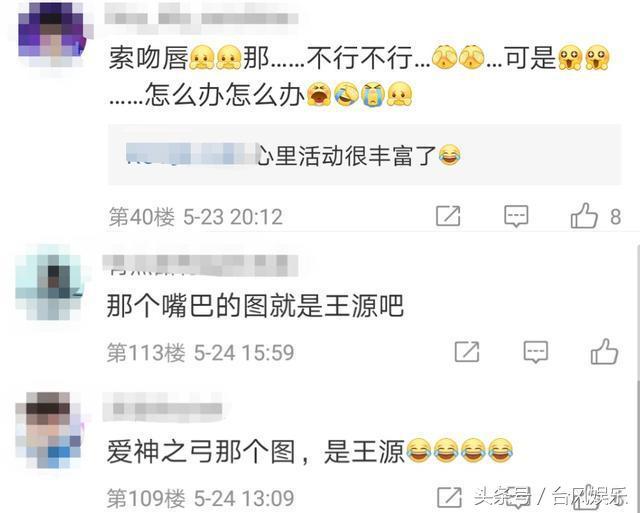
Task: Open reply icon on 第40楼 comment
Action: pos(516,216)
